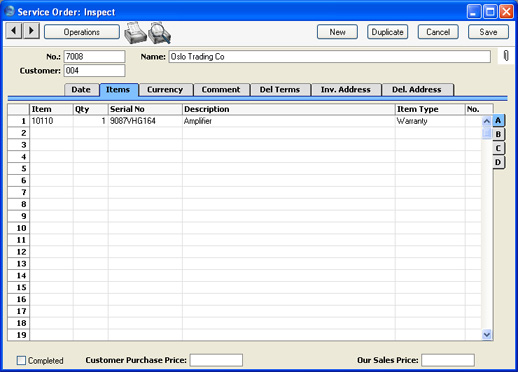Click the Our Sales Price field
Screen dimensions: 518x372
coord(448,360)
